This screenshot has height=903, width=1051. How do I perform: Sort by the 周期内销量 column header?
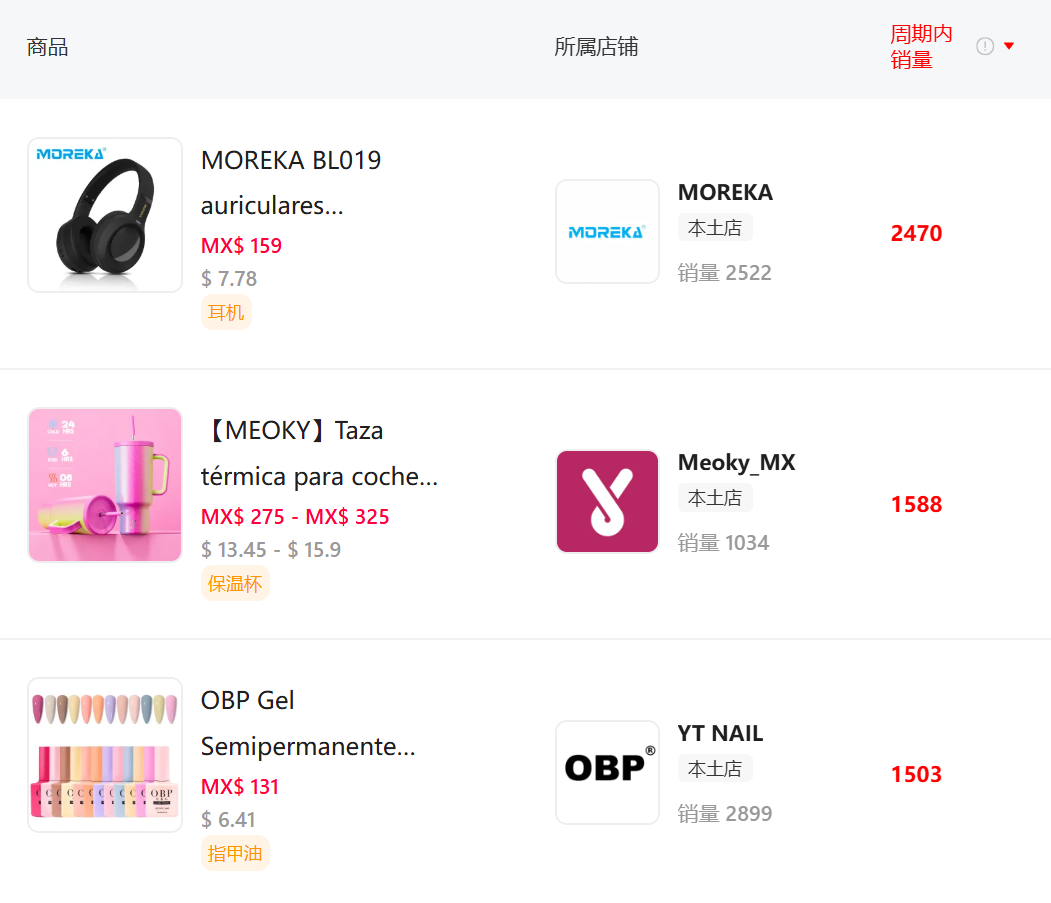point(921,46)
